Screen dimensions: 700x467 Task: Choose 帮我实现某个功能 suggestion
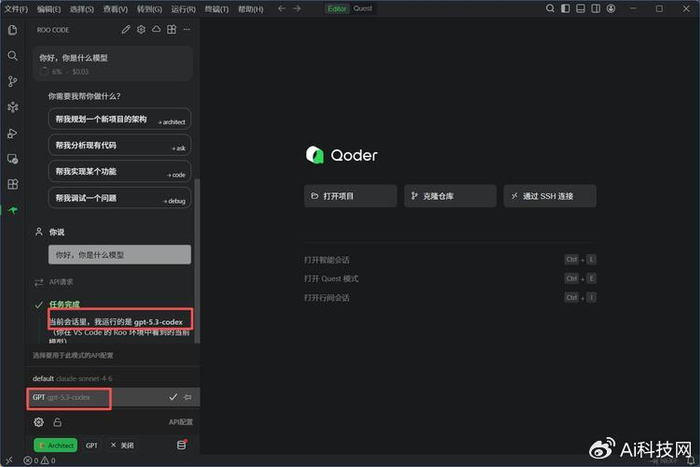pyautogui.click(x=120, y=171)
